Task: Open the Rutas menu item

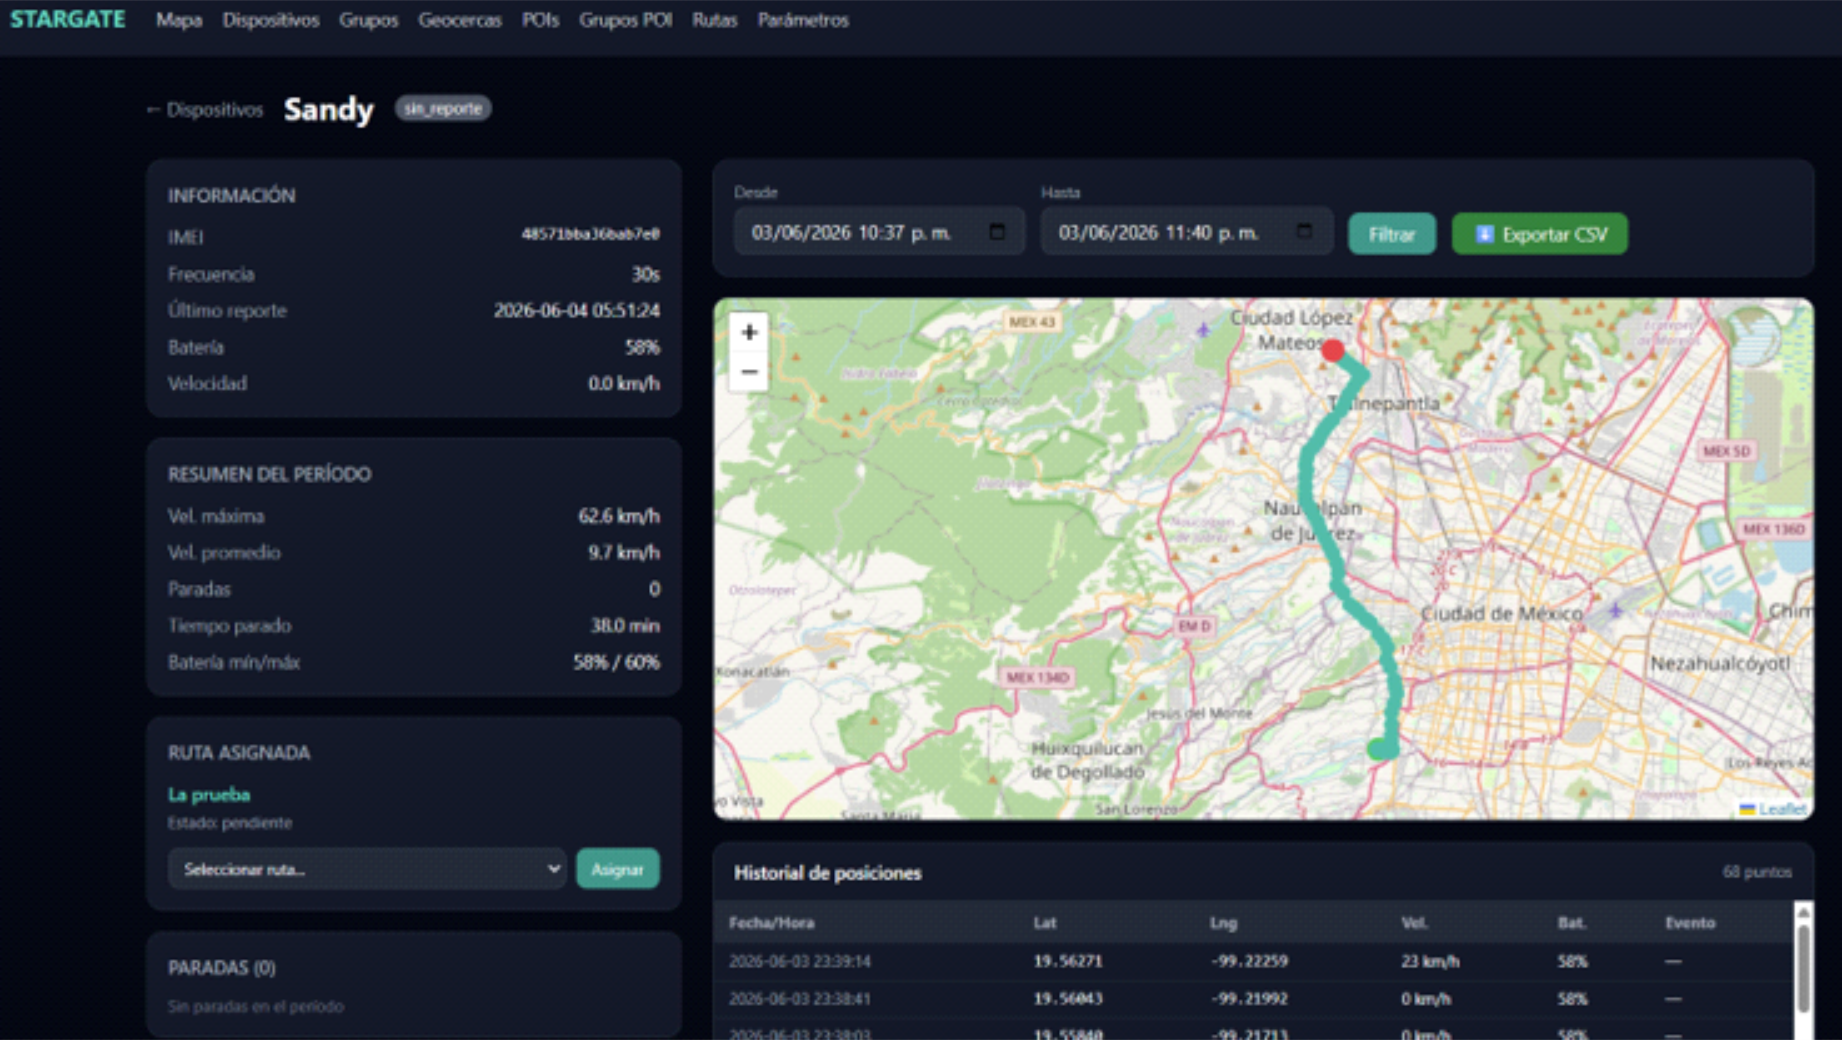Action: pyautogui.click(x=714, y=20)
